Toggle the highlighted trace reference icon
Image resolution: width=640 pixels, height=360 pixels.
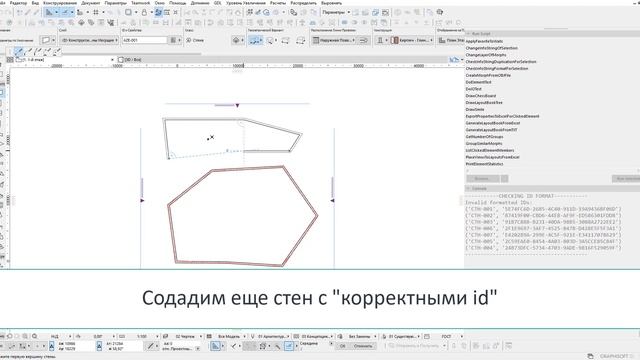(158, 12)
